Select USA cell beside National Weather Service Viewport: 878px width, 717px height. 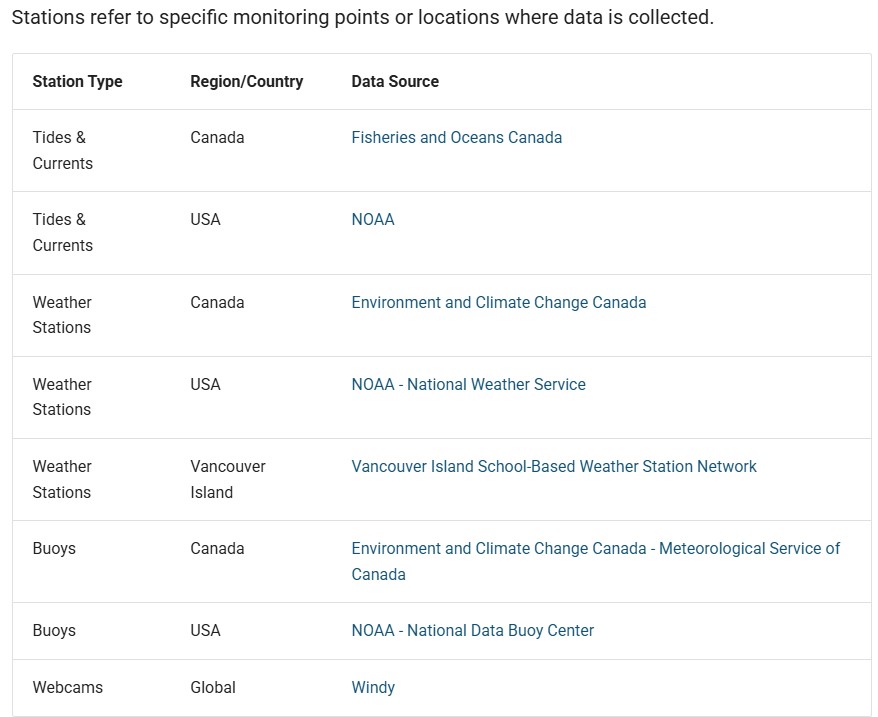(205, 384)
